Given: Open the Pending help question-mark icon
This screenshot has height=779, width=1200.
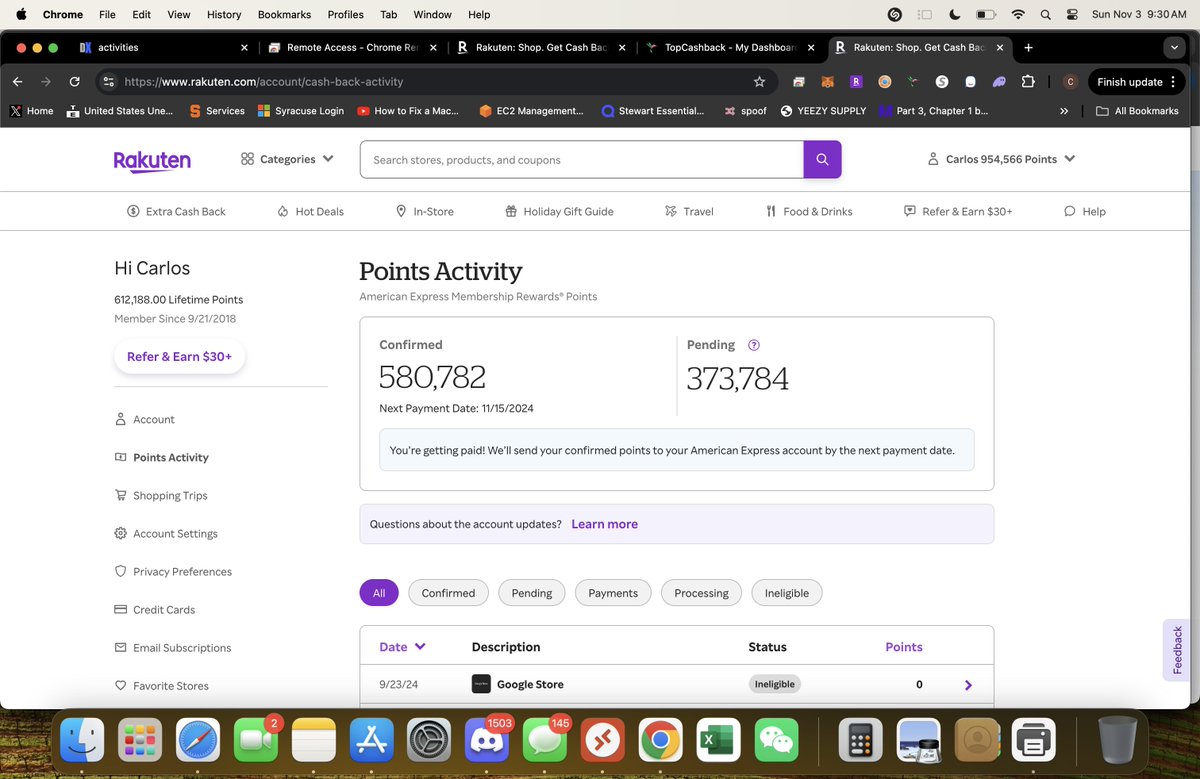Looking at the screenshot, I should click(754, 345).
